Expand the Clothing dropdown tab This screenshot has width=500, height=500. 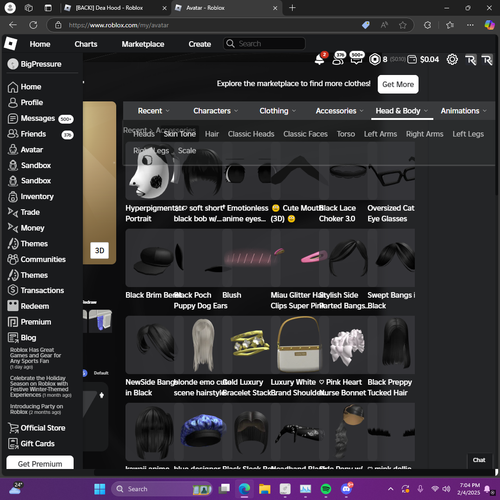click(x=277, y=111)
